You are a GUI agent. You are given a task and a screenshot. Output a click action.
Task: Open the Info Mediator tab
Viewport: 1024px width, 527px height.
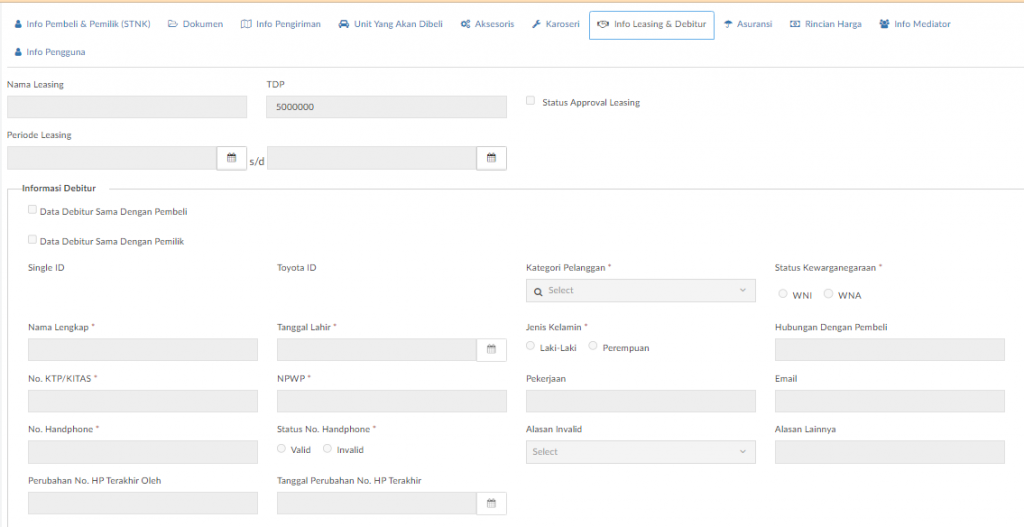coord(914,24)
